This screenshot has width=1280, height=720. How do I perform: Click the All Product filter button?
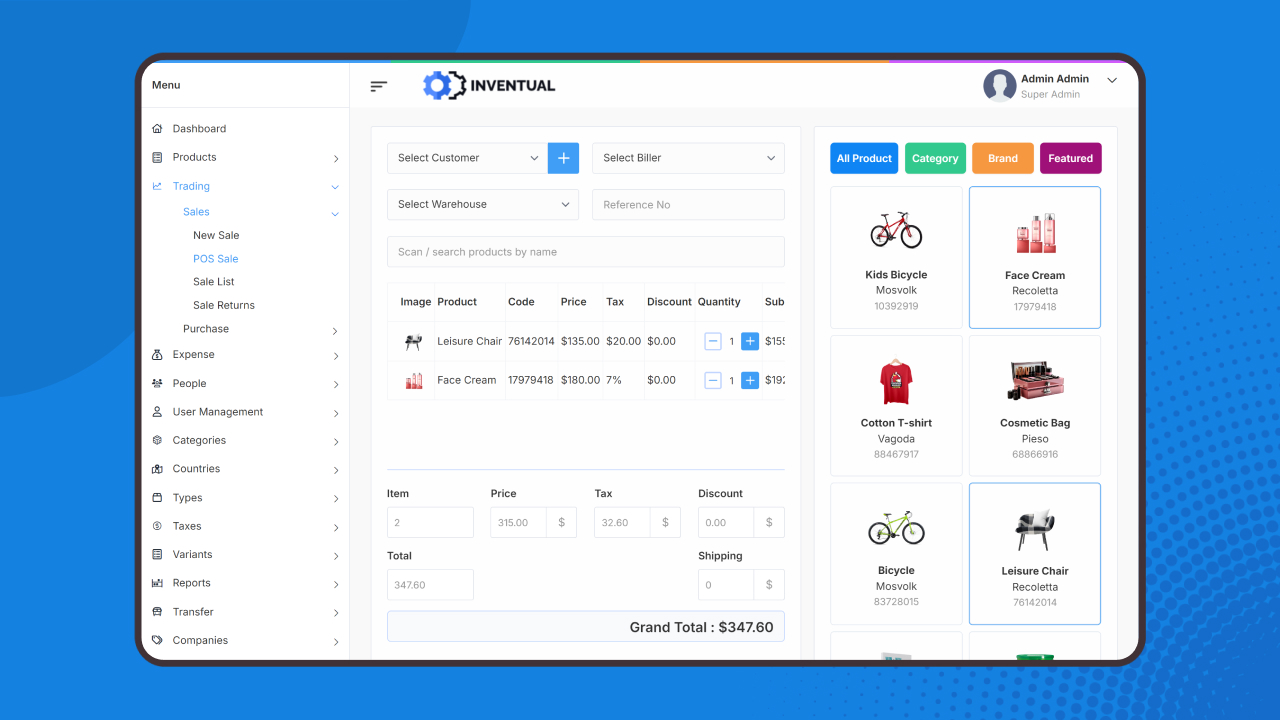(864, 158)
